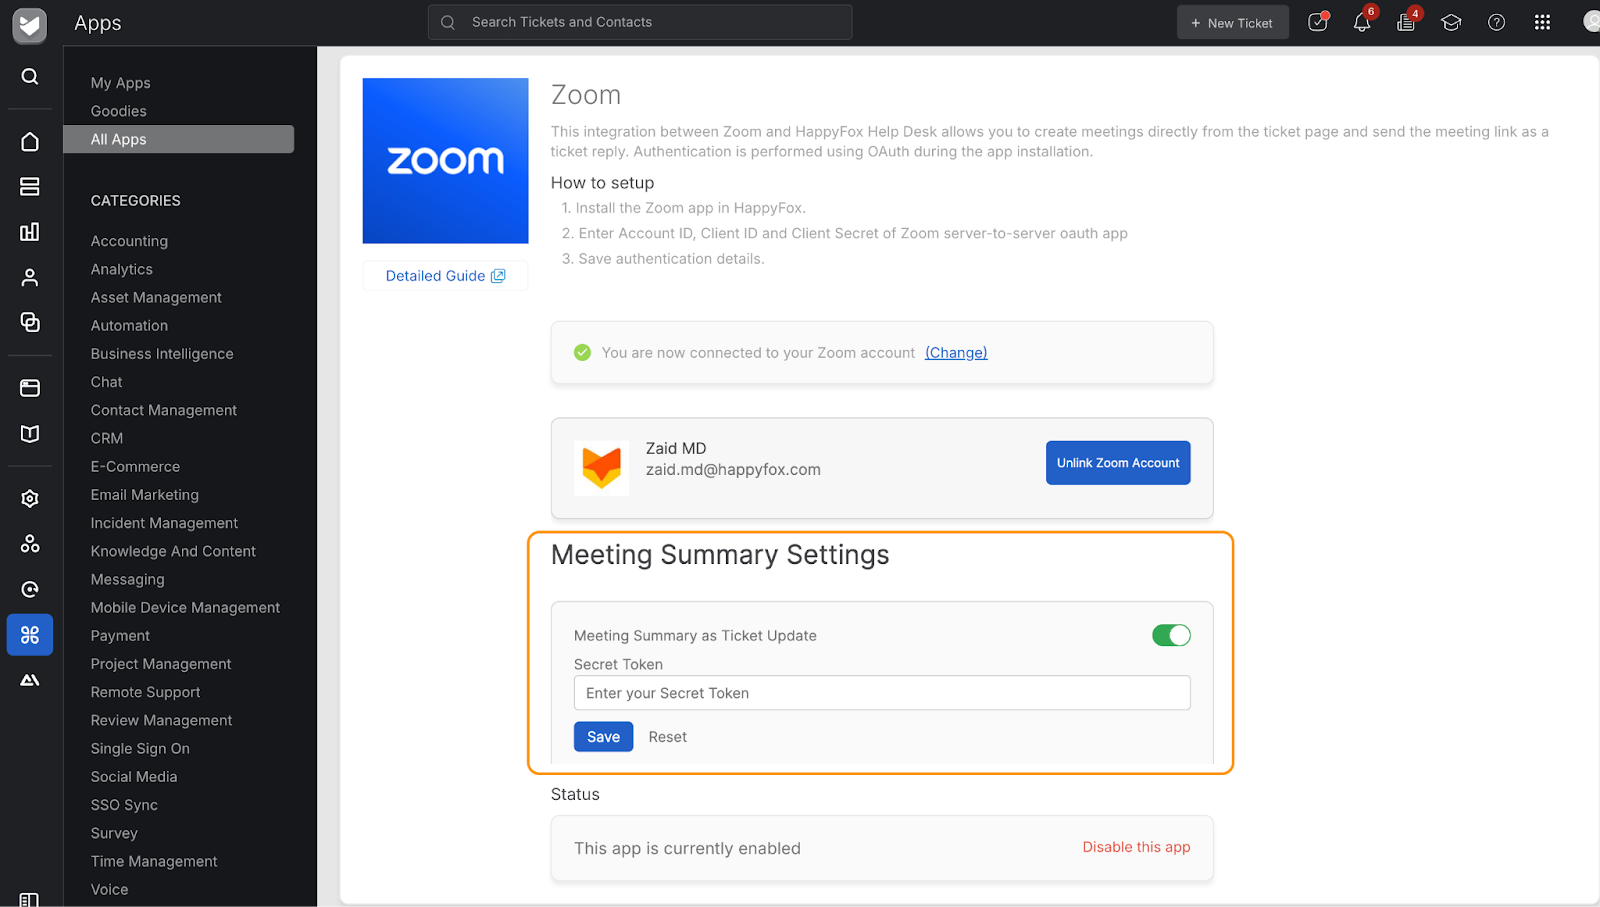Click the Change Zoom account link
Viewport: 1600px width, 907px height.
point(956,353)
